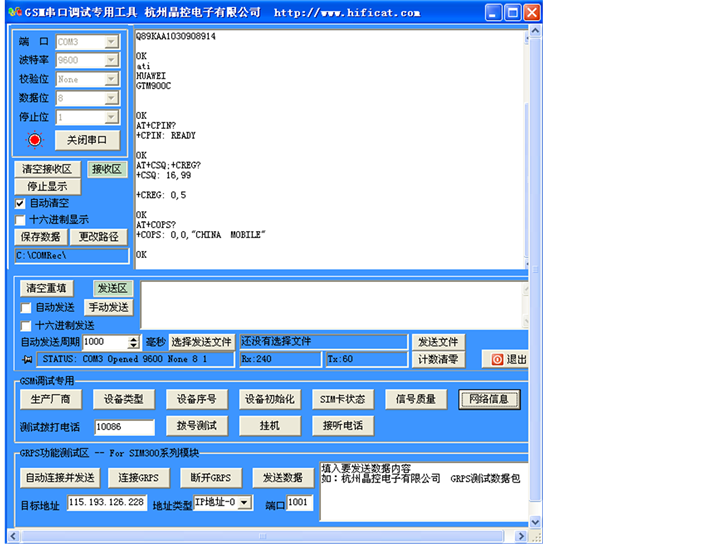The image size is (722, 544).
Task: Enable 十六进制显示 hex display checkbox
Action: coord(20,220)
